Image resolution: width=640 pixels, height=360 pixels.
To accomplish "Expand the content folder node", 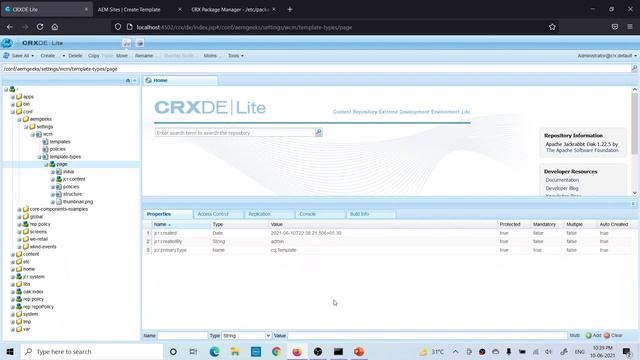I will [13, 254].
